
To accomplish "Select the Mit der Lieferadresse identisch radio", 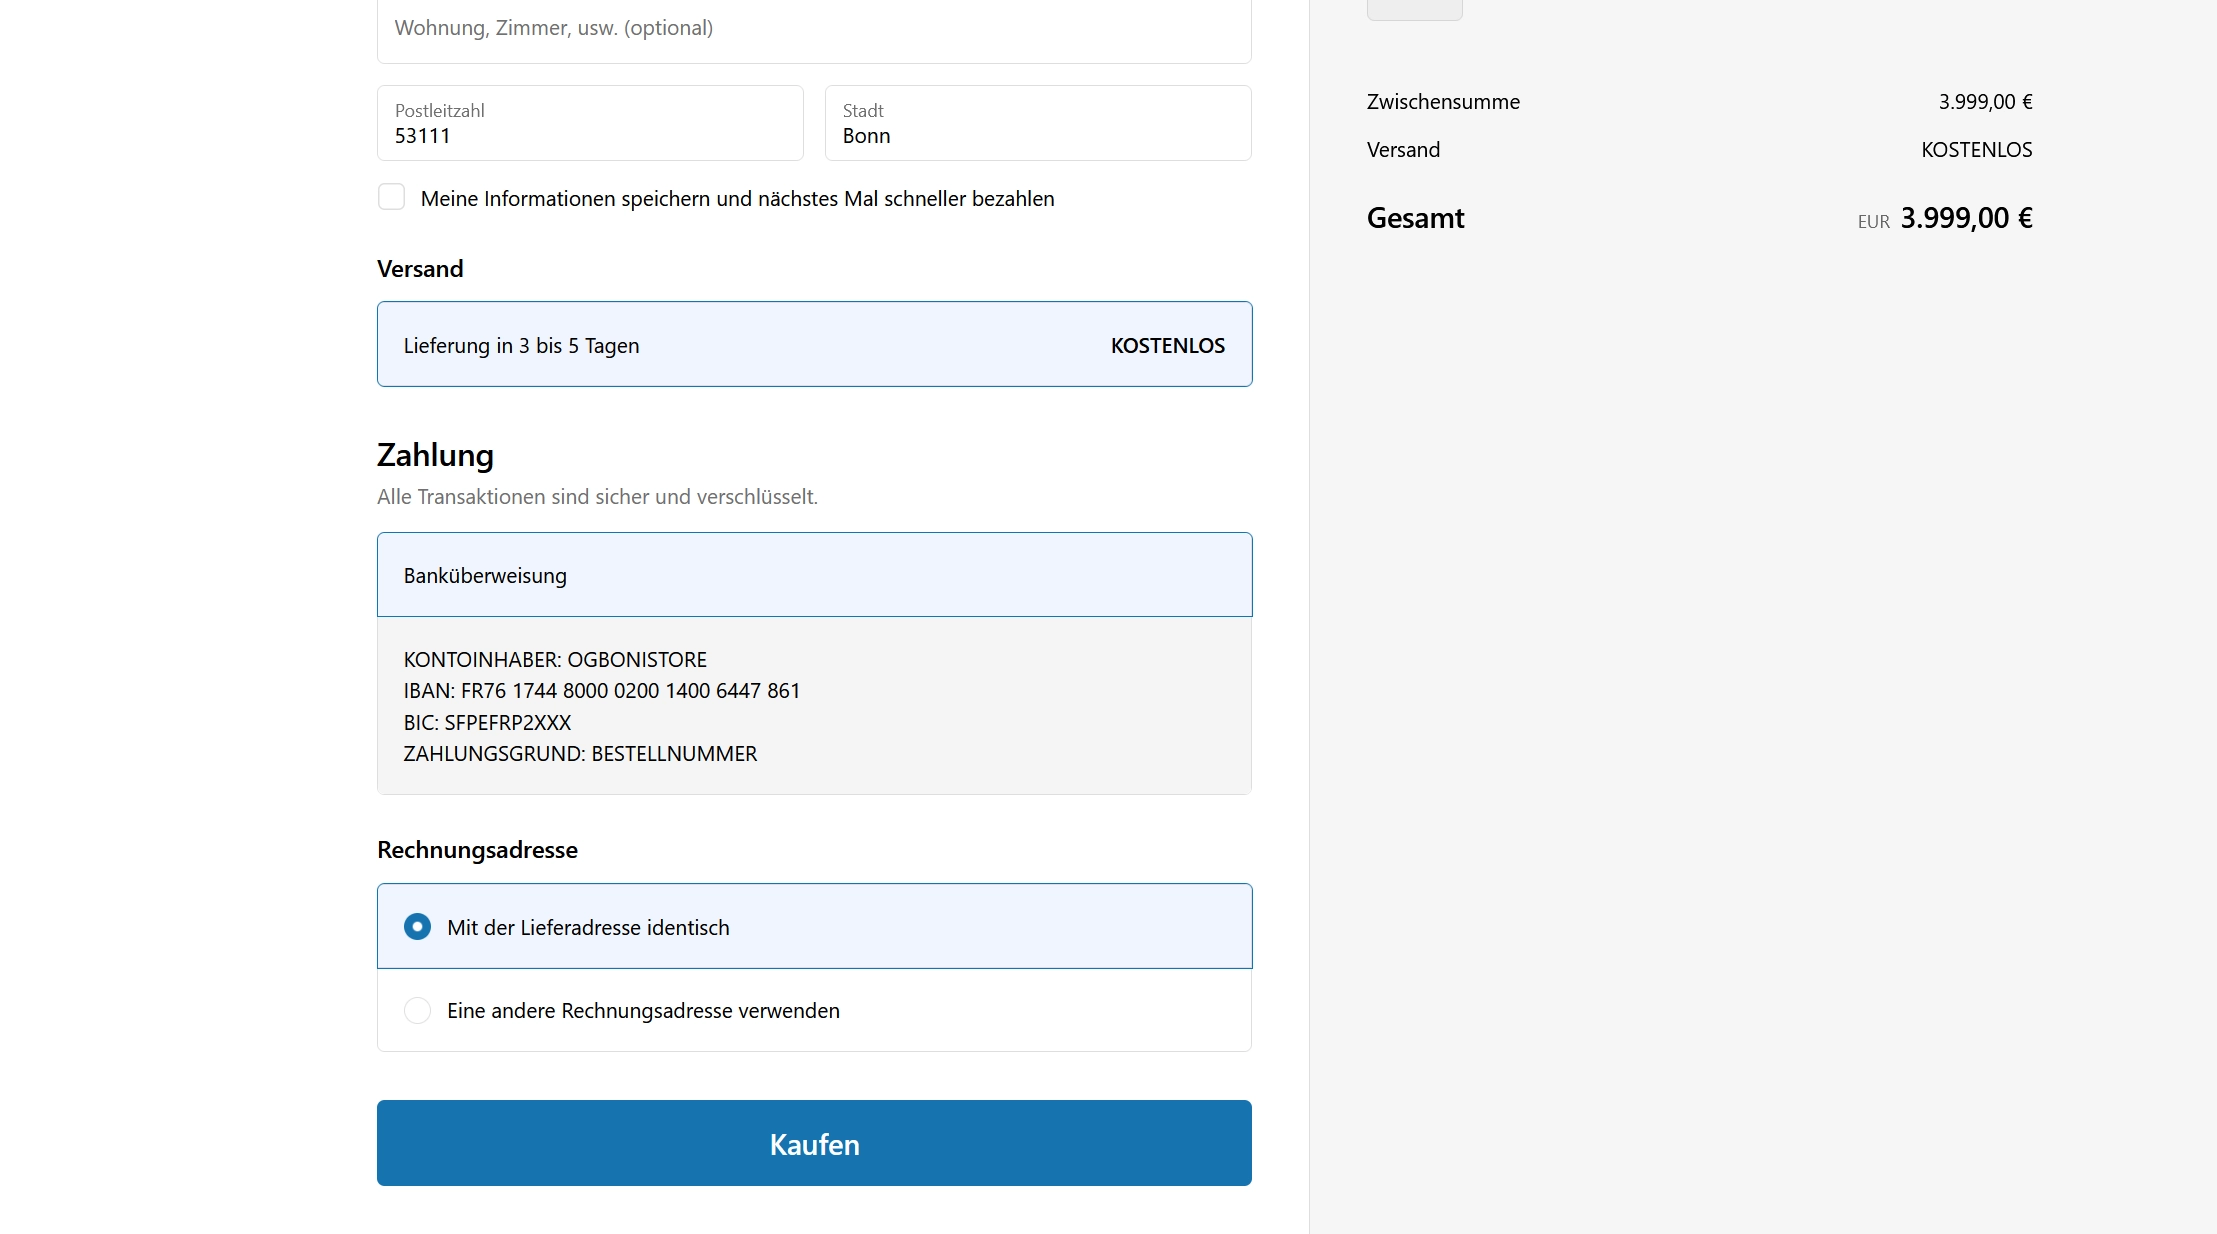I will coord(418,927).
